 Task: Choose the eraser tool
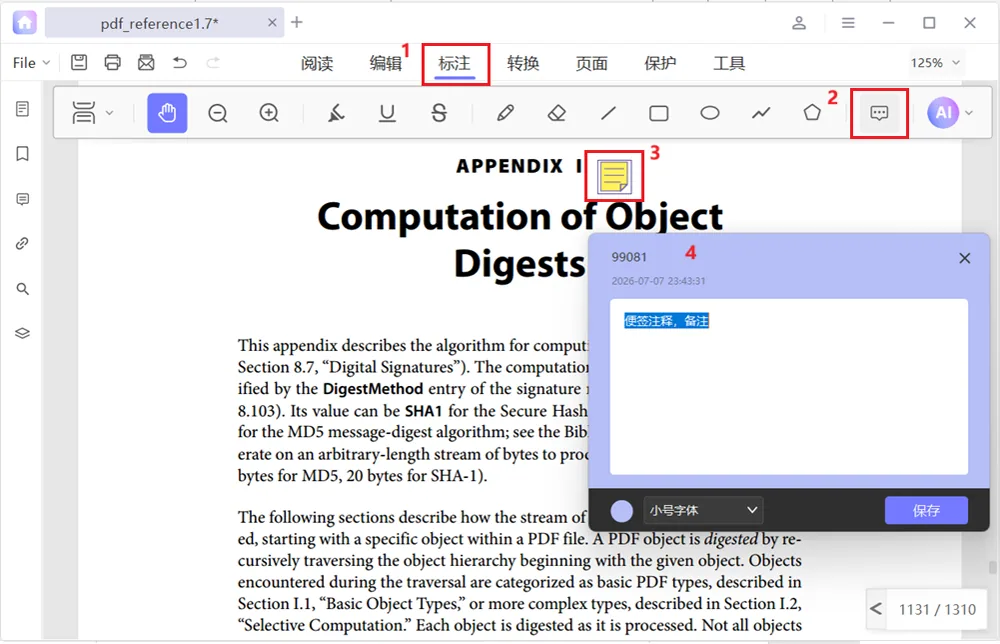point(557,113)
